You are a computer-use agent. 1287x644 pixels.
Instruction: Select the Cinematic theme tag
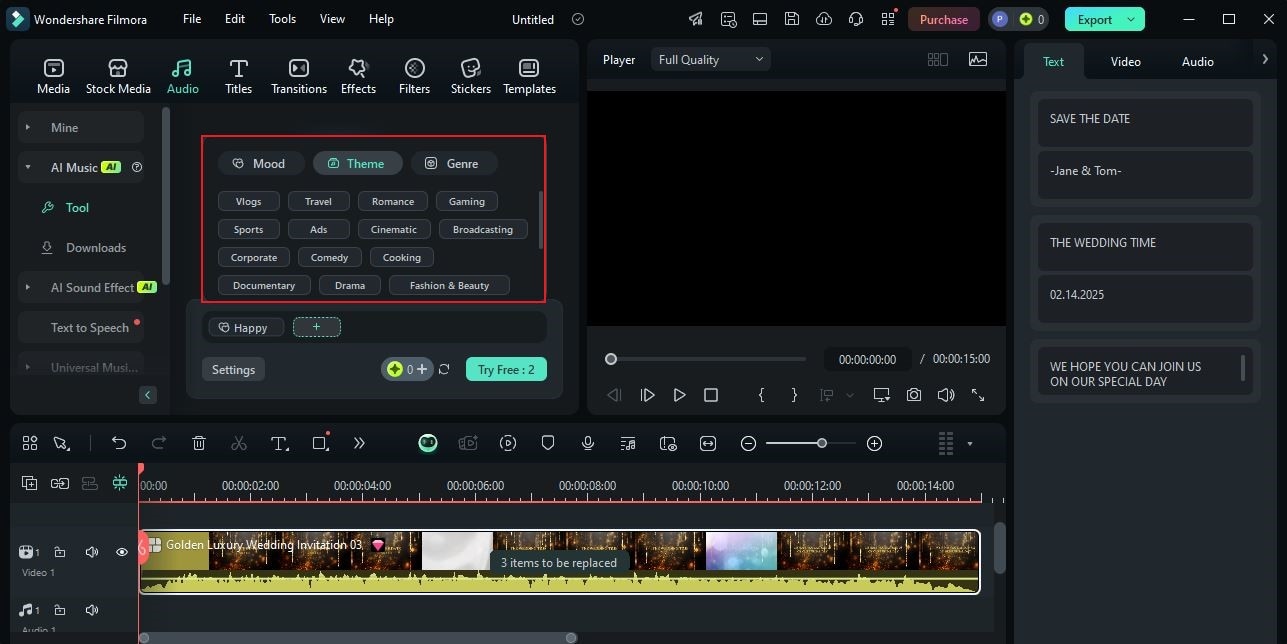(394, 229)
